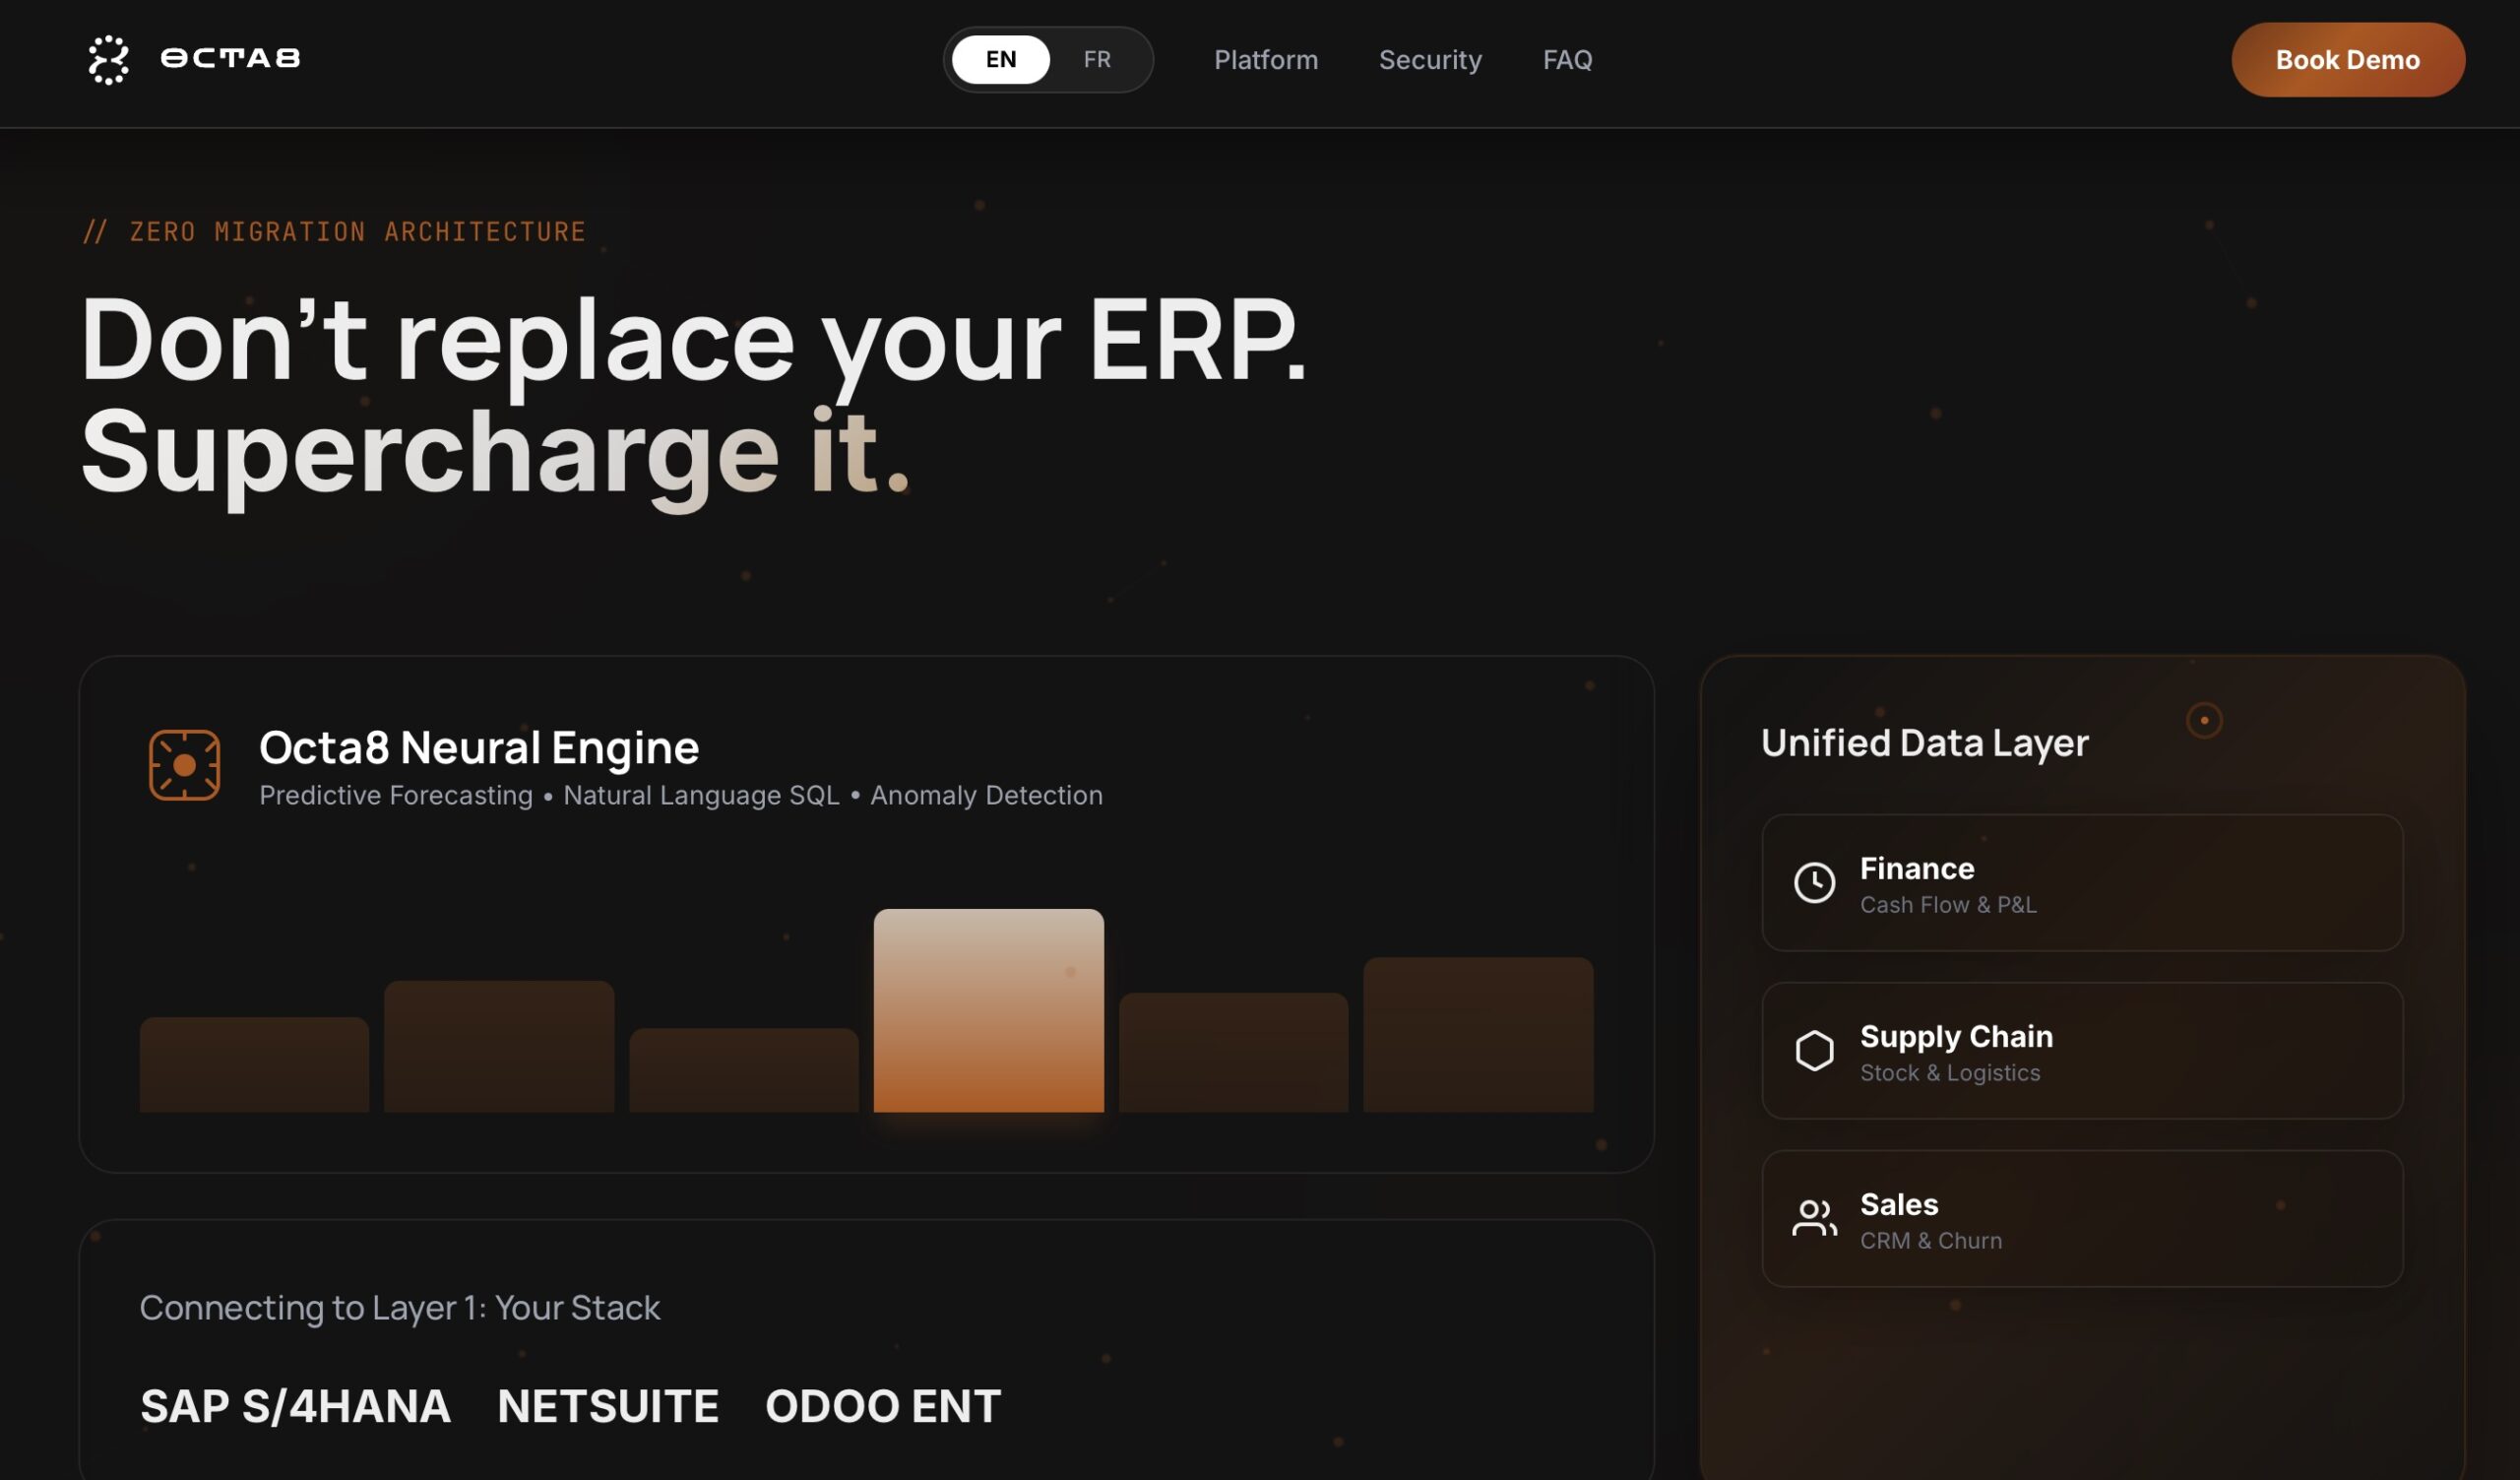The image size is (2520, 1480).
Task: Click the SAP S/4HANA label
Action: 295,1406
